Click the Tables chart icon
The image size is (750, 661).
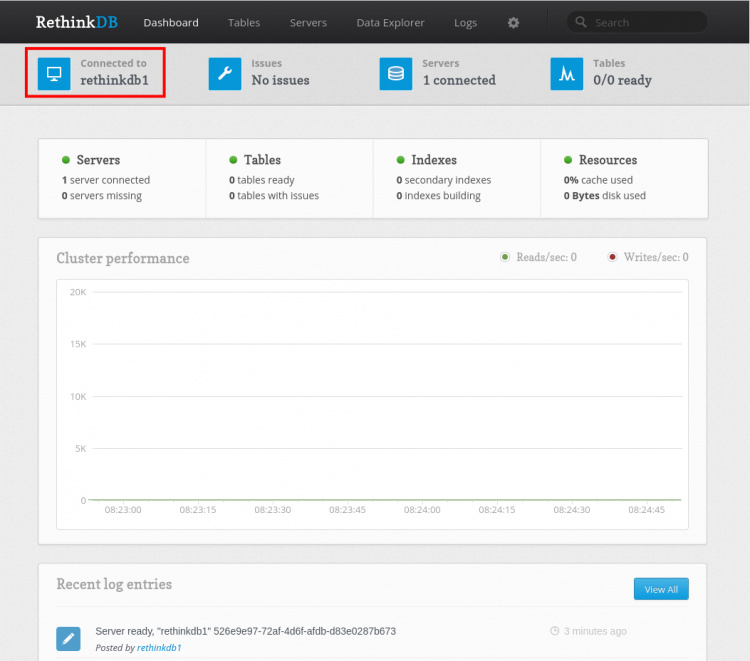[x=567, y=73]
